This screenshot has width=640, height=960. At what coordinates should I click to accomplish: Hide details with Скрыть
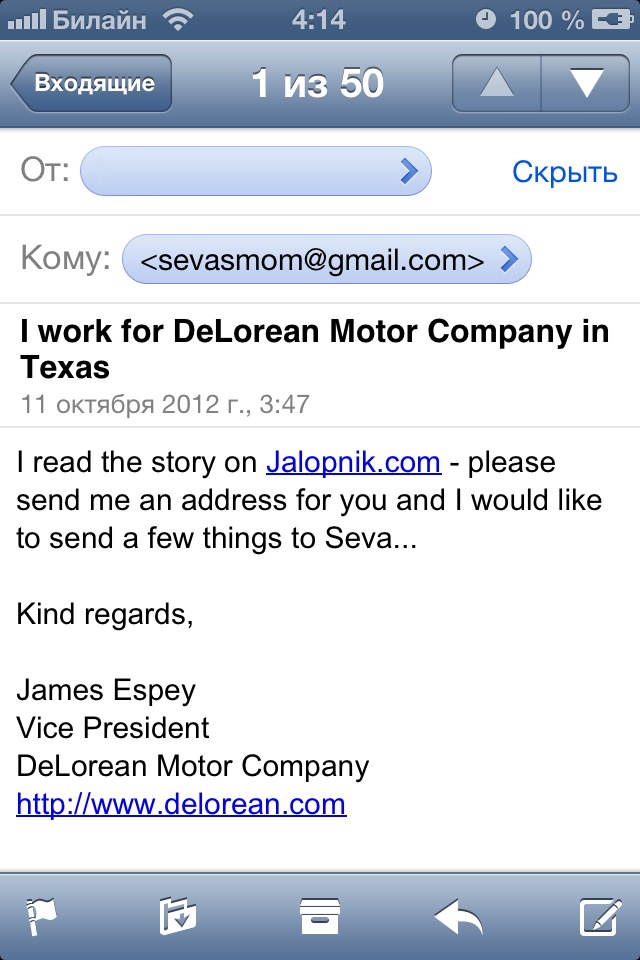[565, 172]
